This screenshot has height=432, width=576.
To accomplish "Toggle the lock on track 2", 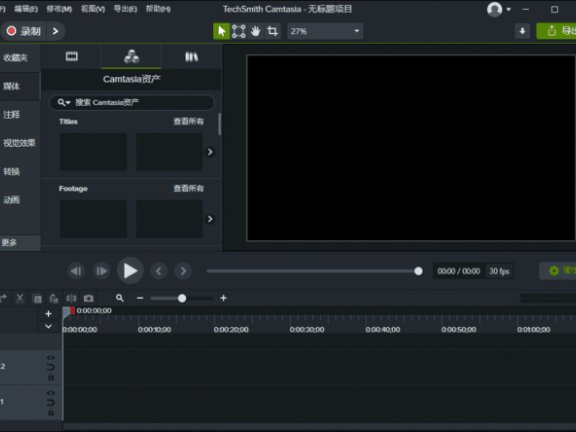I will pyautogui.click(x=51, y=377).
